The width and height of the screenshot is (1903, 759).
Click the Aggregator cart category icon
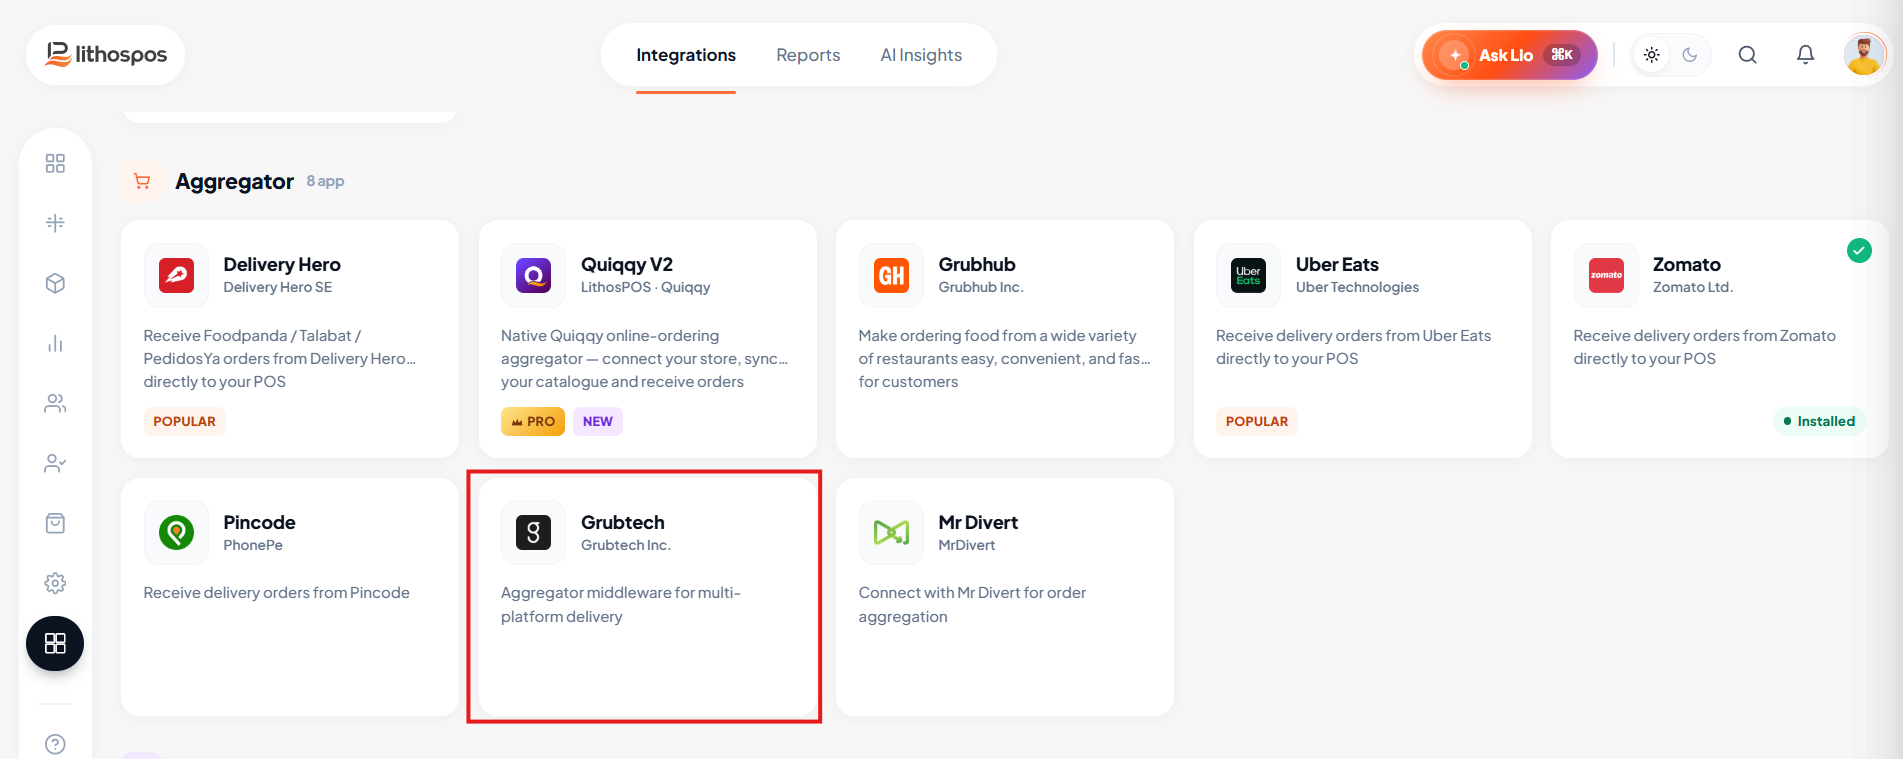tap(142, 181)
